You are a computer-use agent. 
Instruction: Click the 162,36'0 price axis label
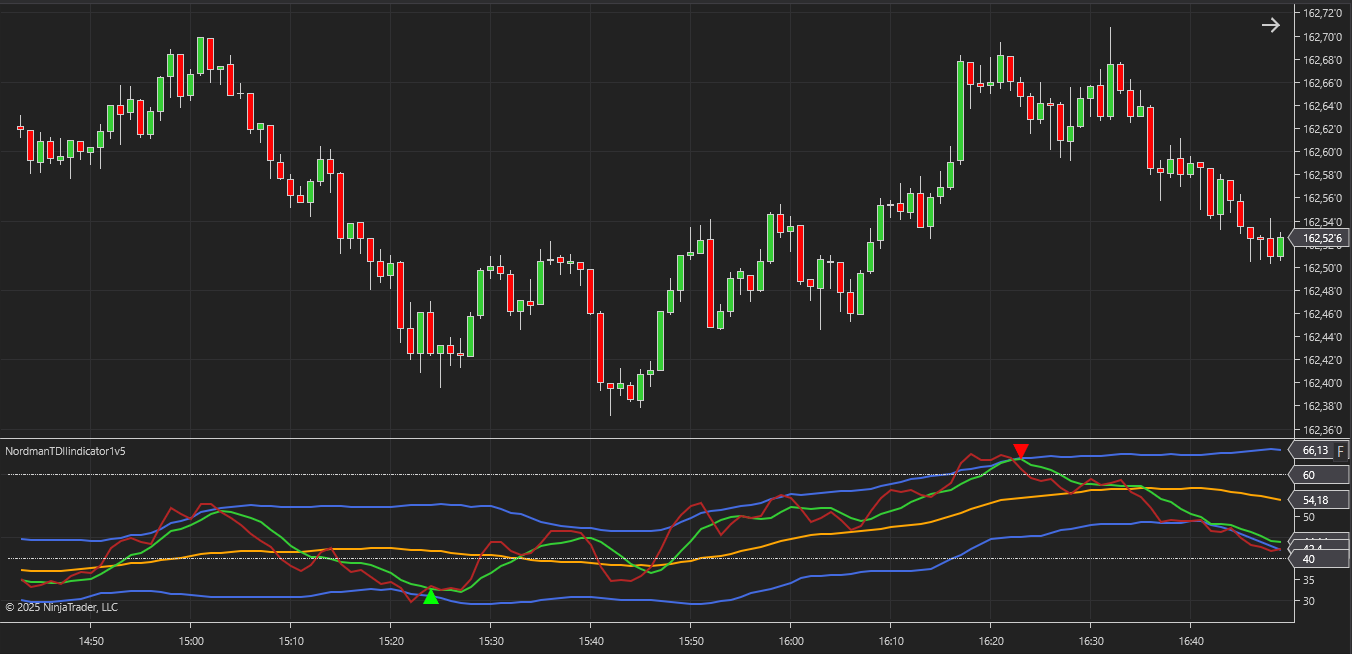(x=1323, y=429)
